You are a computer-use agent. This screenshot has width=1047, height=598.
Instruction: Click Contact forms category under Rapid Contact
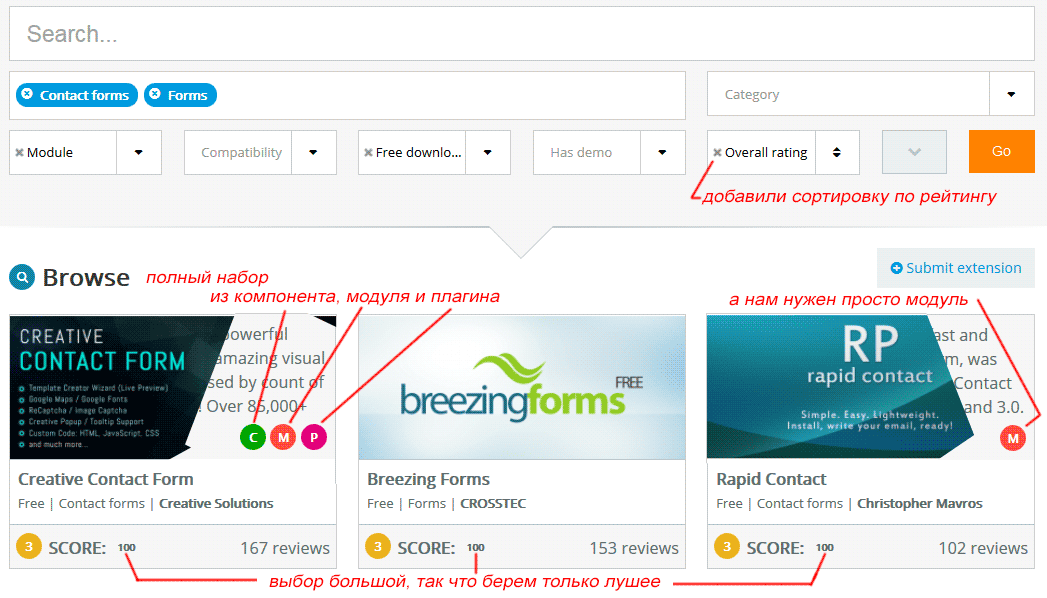800,503
